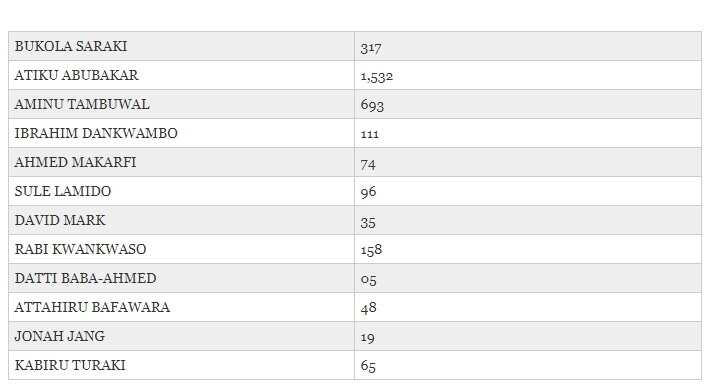718x392 pixels.
Task: Select the SULE LAMIDO row label
Action: [63, 191]
